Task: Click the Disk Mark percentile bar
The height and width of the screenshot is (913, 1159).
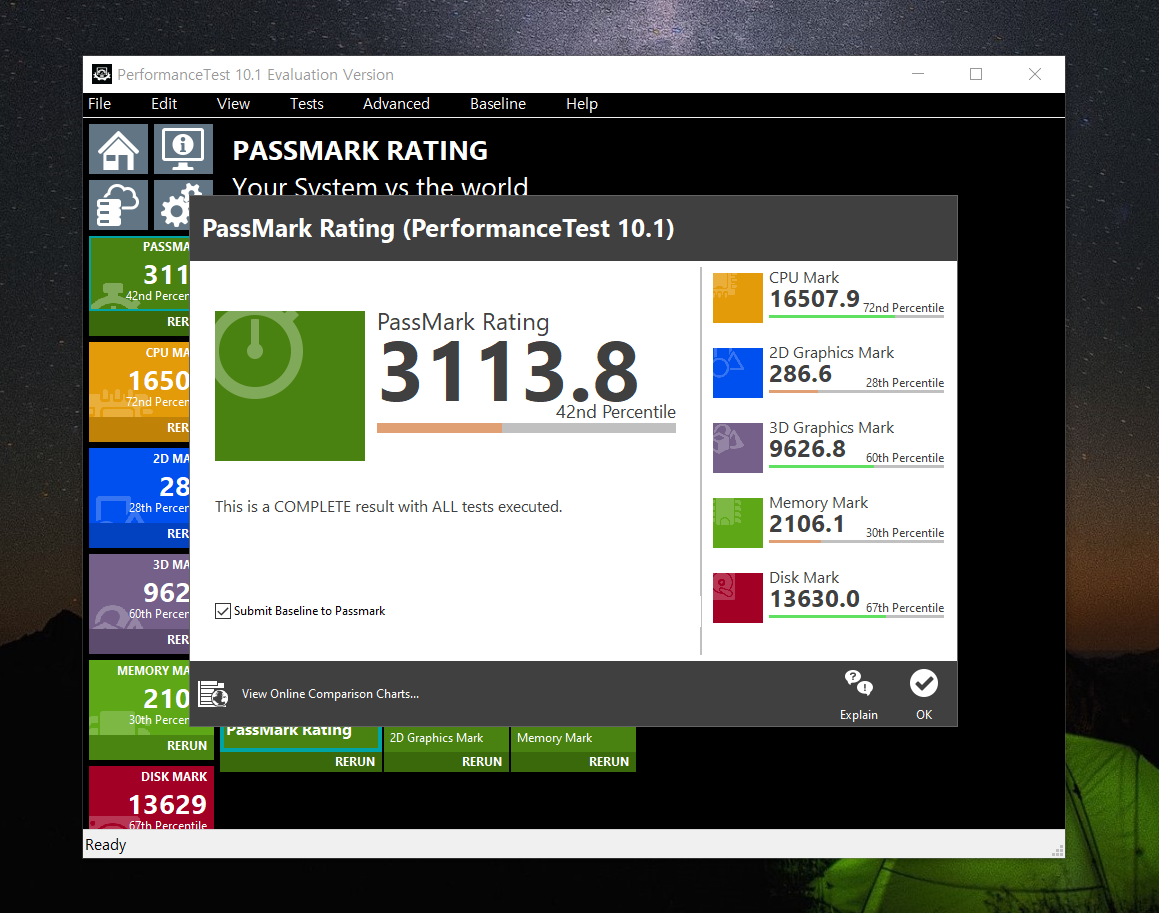Action: (857, 617)
